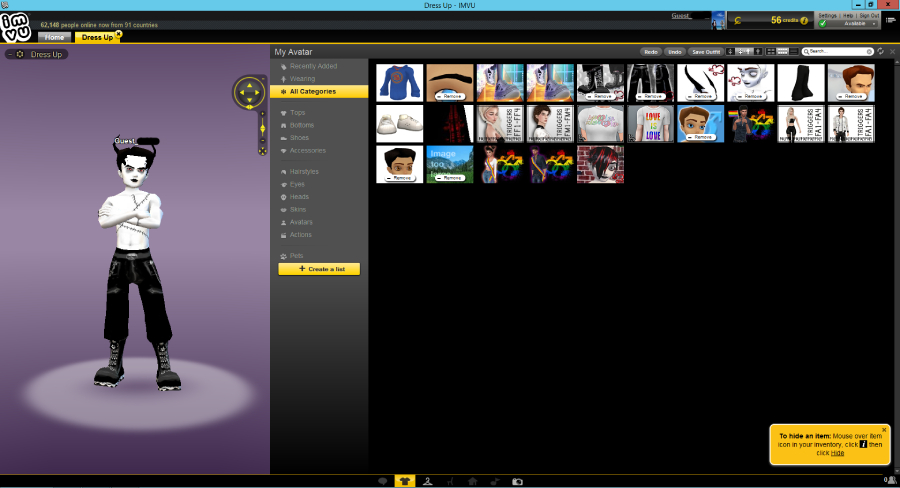The height and width of the screenshot is (488, 900).
Task: Close the Dress Up tab
Action: (x=119, y=34)
